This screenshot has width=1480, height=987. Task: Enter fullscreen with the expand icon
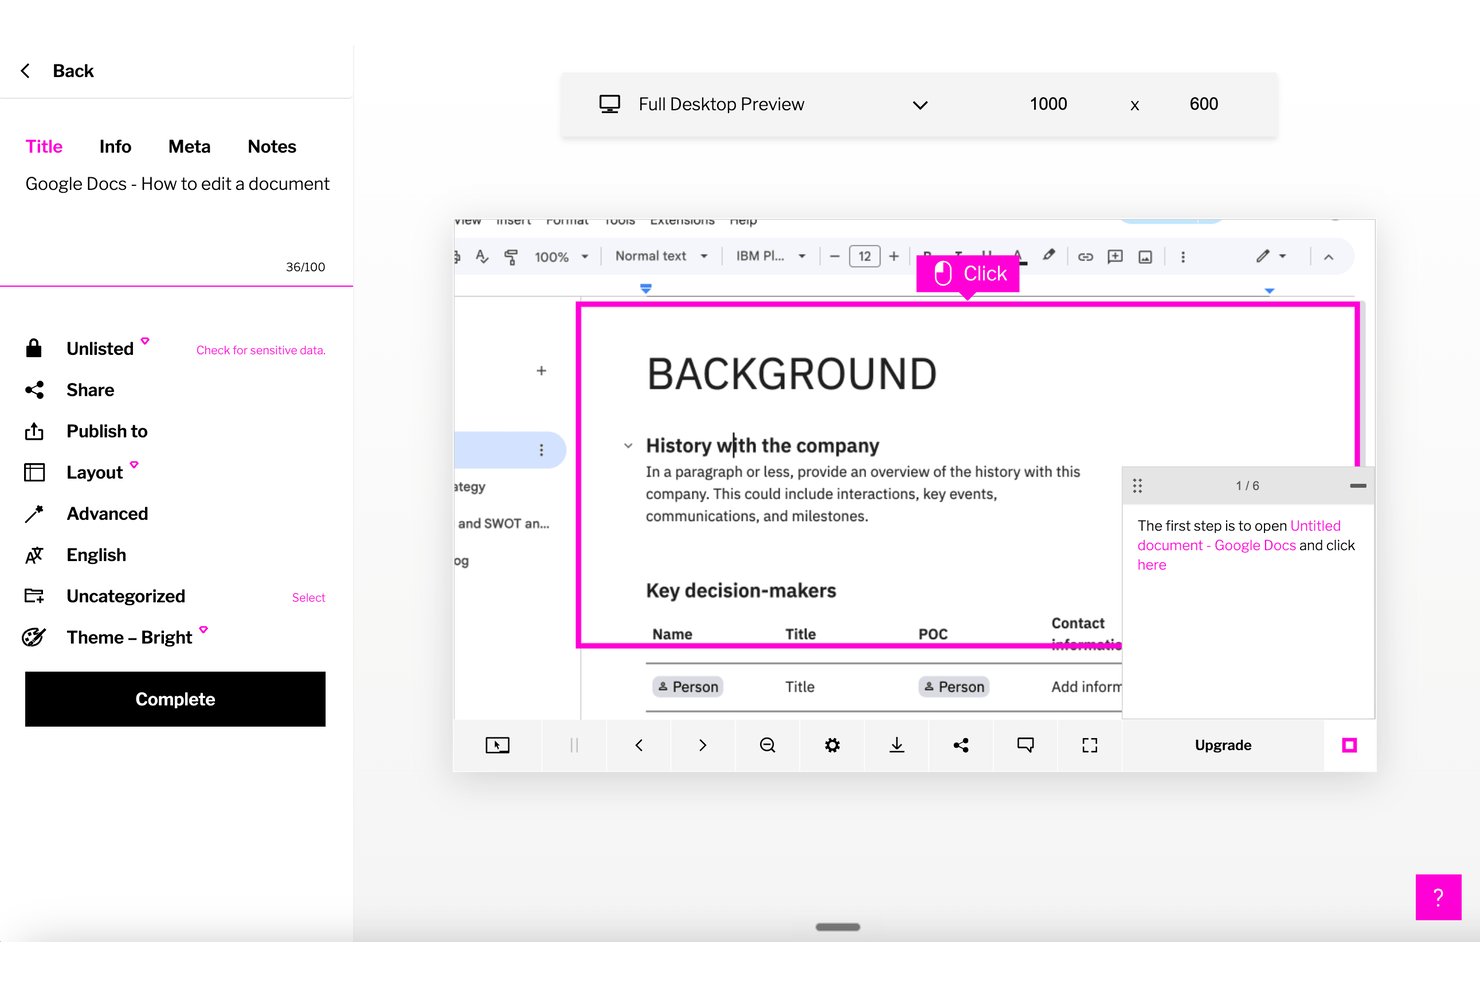[1090, 745]
